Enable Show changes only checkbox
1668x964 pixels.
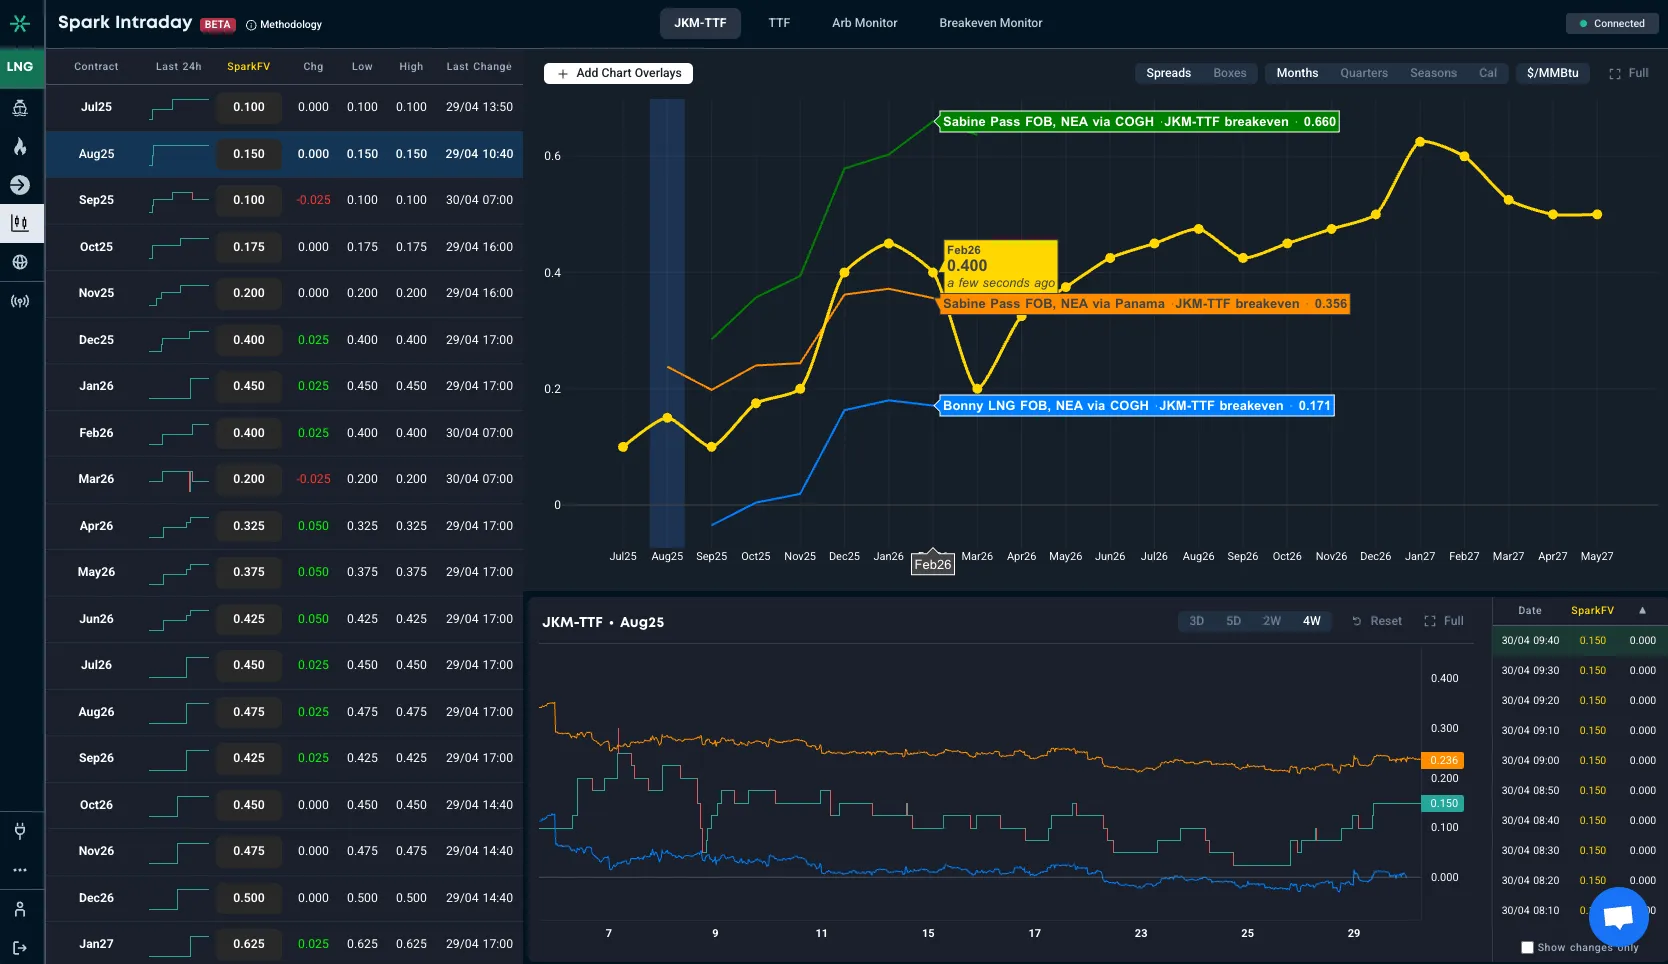pyautogui.click(x=1527, y=947)
